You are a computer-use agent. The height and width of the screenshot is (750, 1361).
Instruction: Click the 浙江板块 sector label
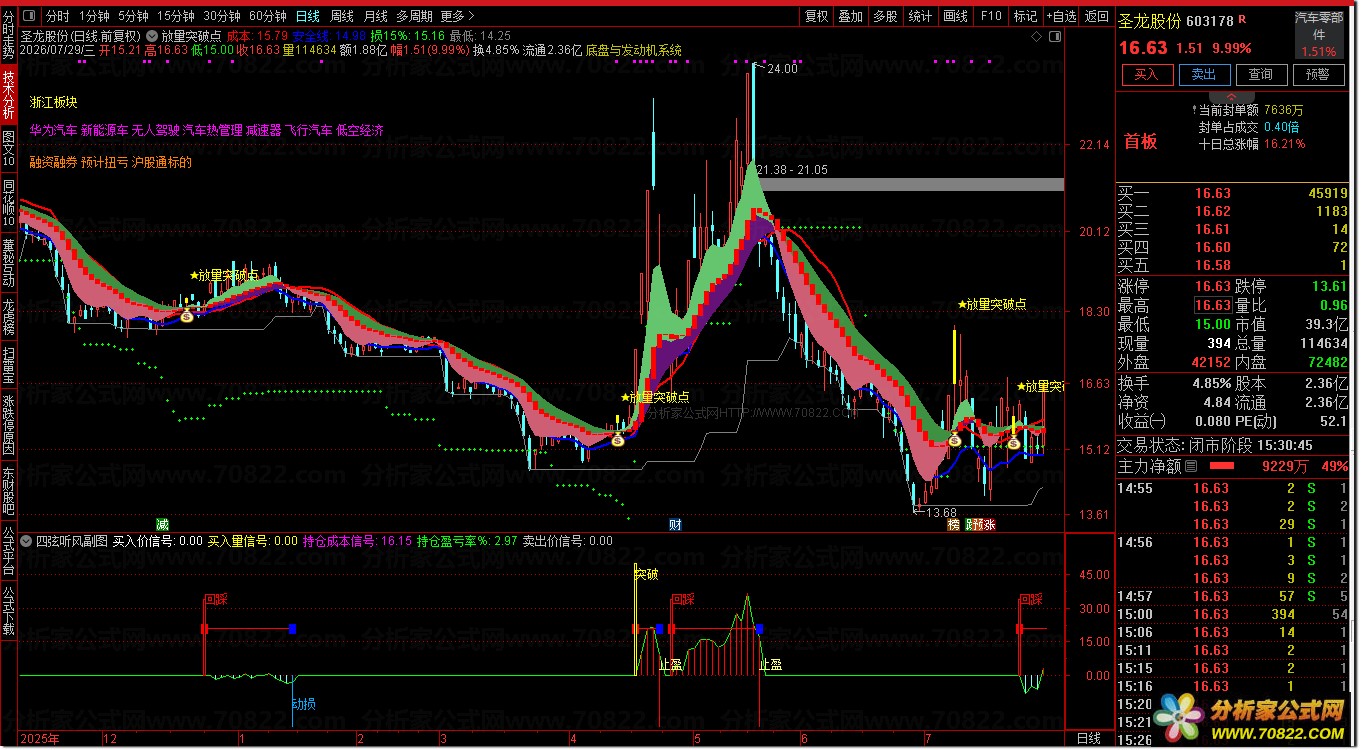point(54,102)
